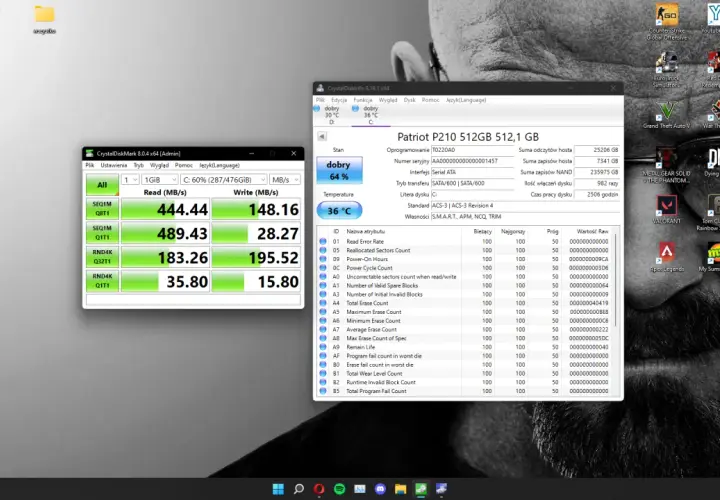
Task: Open Funkcja menu in CrystalDiskInfo
Action: [363, 100]
